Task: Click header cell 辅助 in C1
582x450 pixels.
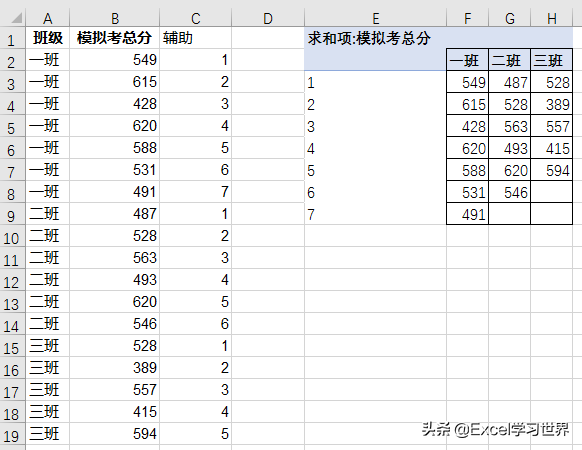Action: coord(196,38)
